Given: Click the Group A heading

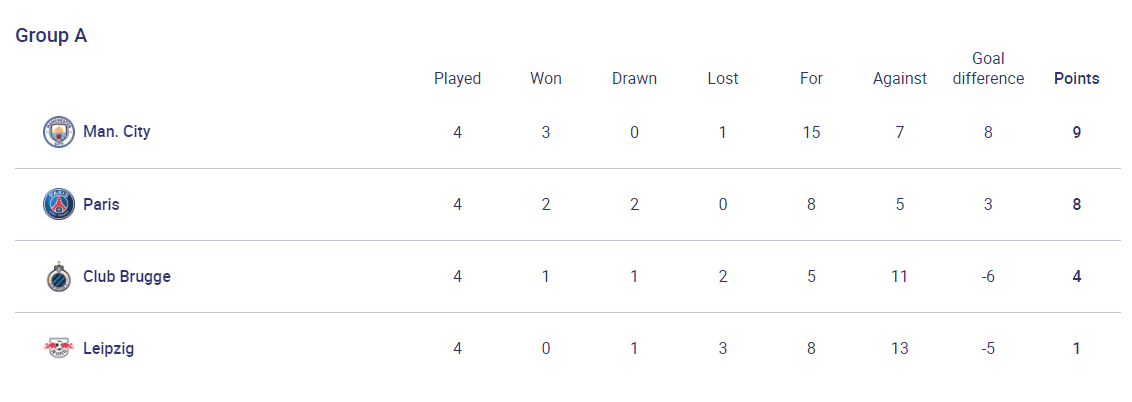Looking at the screenshot, I should [x=51, y=36].
